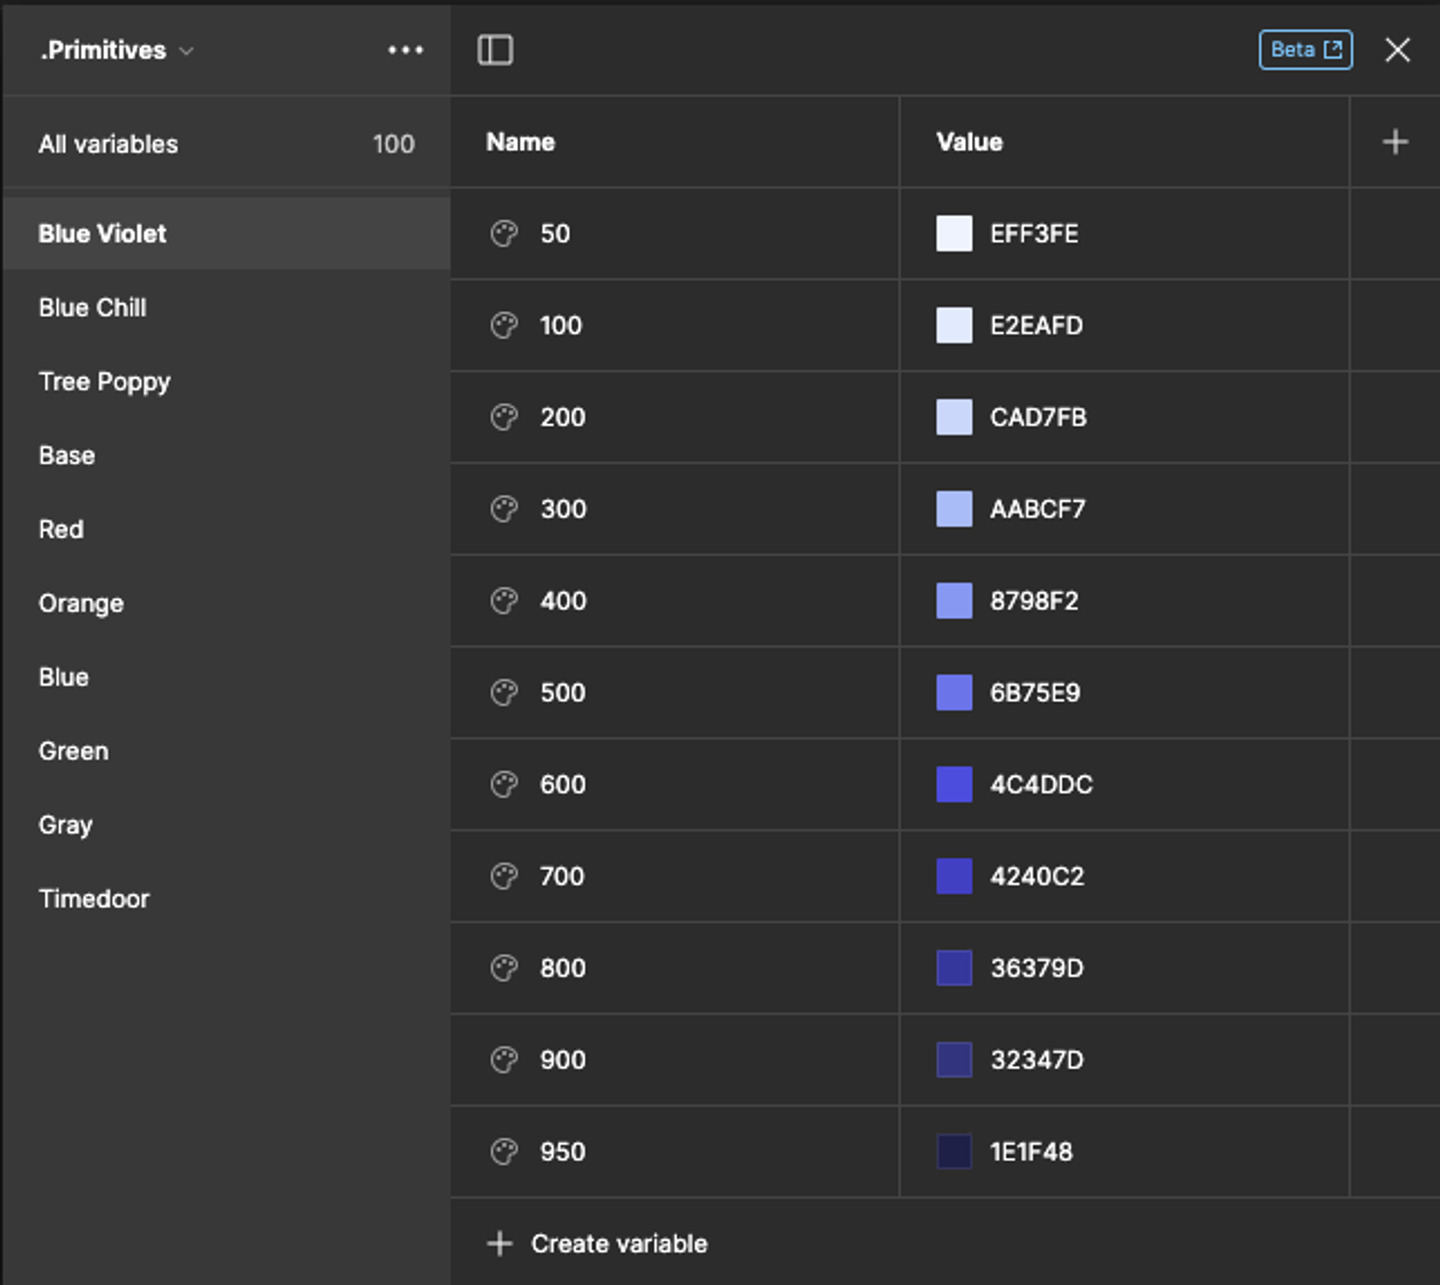Image resolution: width=1440 pixels, height=1285 pixels.
Task: Close the variables panel
Action: click(x=1397, y=50)
